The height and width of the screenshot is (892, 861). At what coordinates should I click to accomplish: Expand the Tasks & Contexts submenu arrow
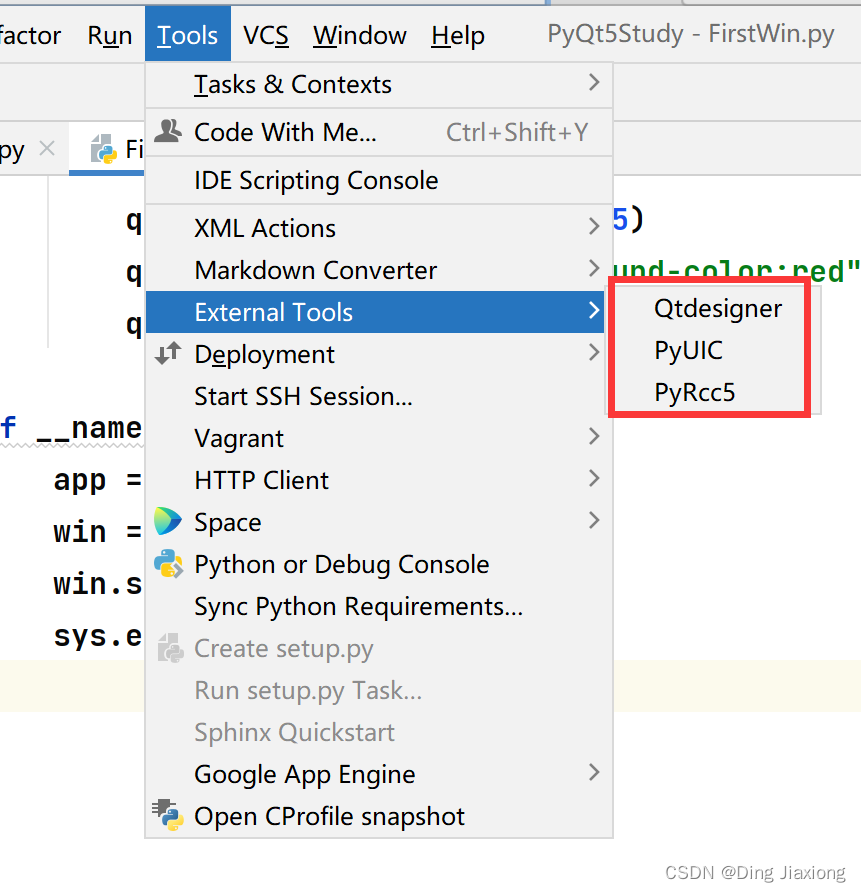[594, 83]
